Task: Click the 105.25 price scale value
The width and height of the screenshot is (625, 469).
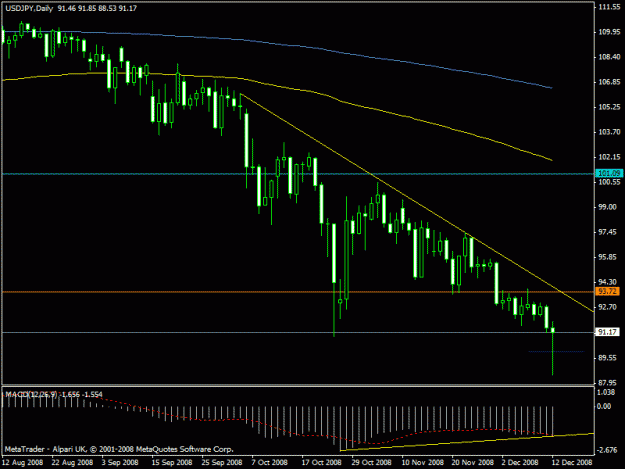Action: coord(609,107)
